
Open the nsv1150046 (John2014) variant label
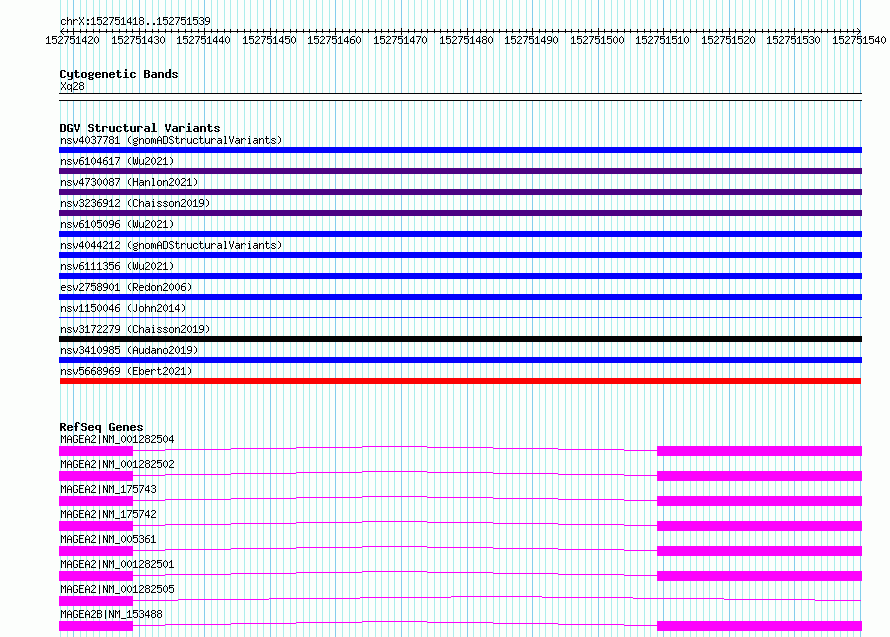click(123, 308)
